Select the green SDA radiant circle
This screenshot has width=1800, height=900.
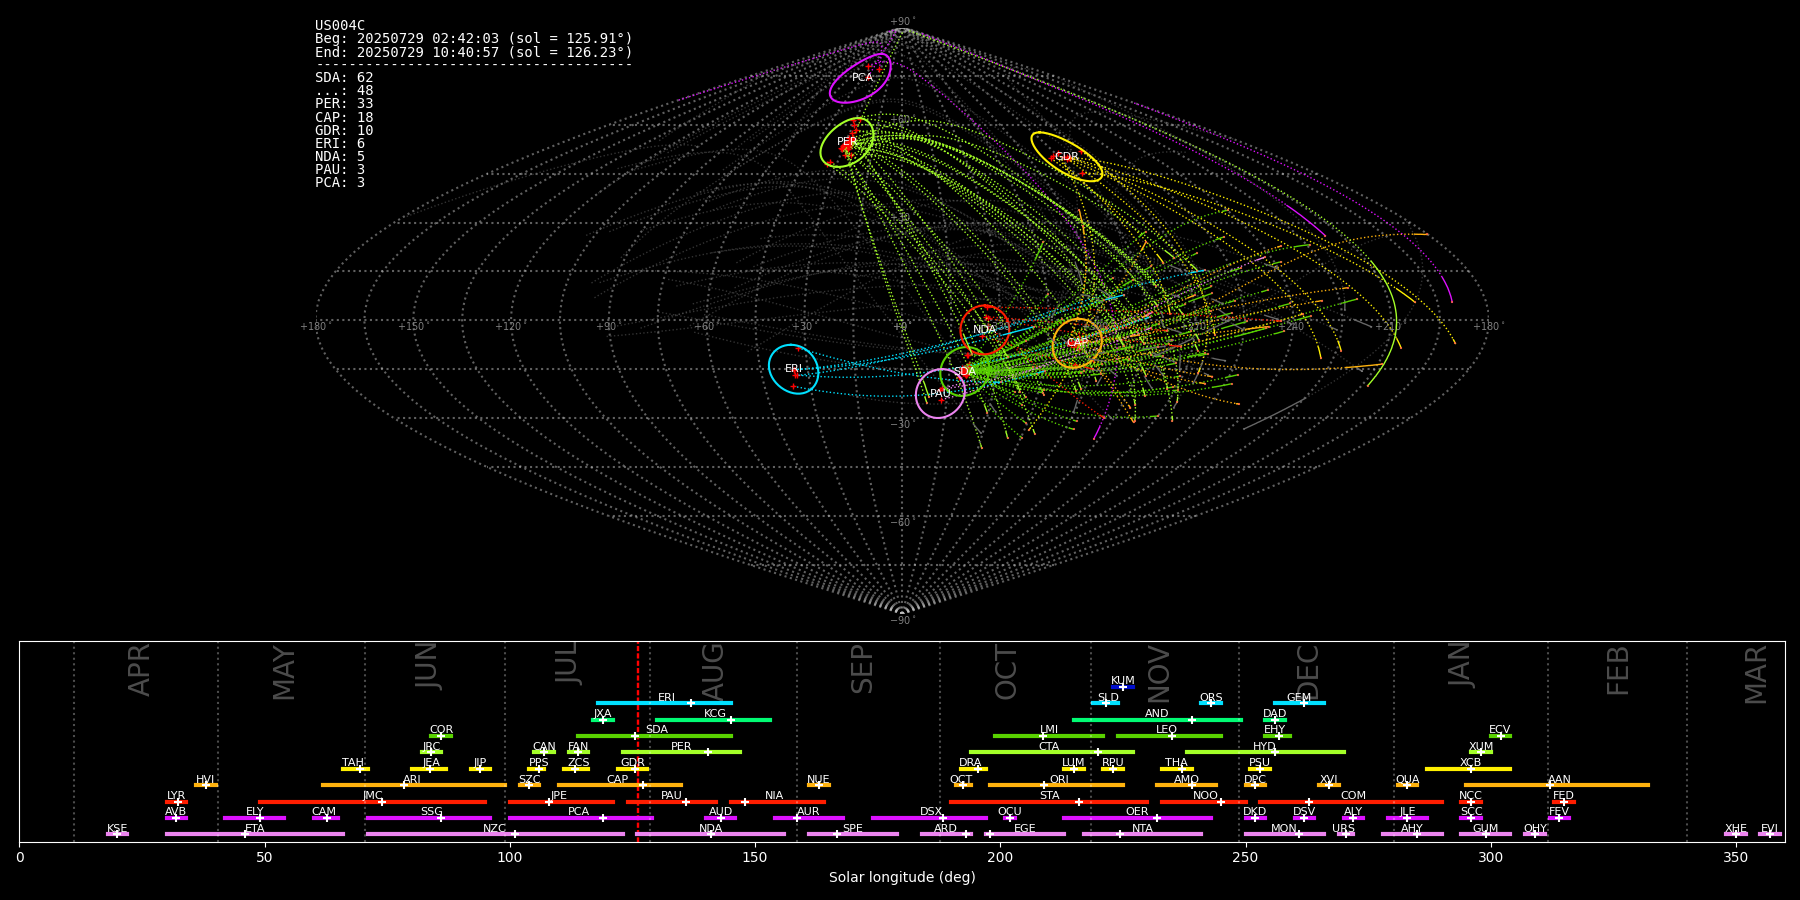tap(965, 371)
